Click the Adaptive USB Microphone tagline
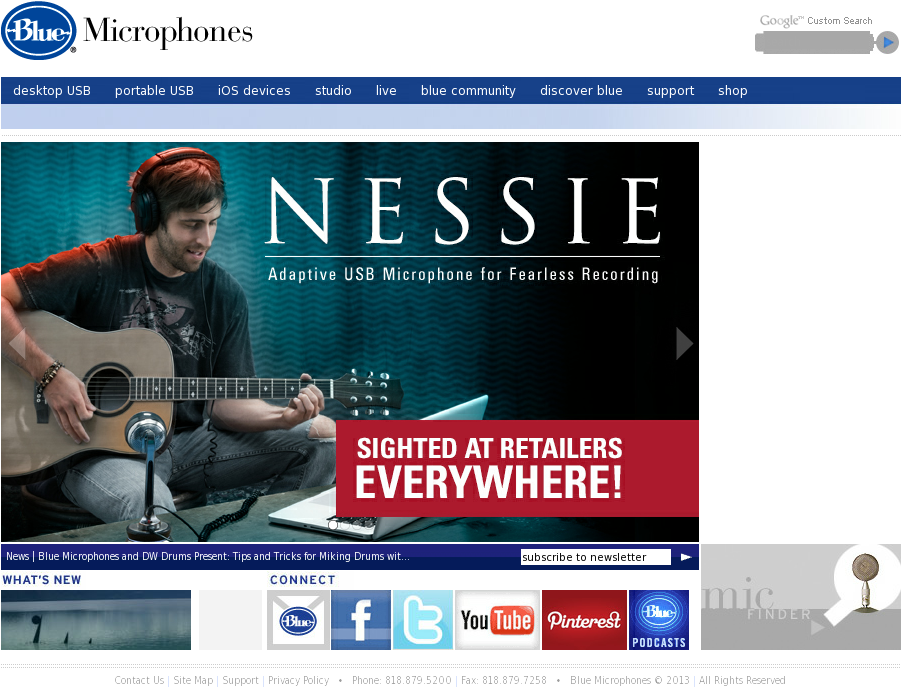 coord(463,274)
